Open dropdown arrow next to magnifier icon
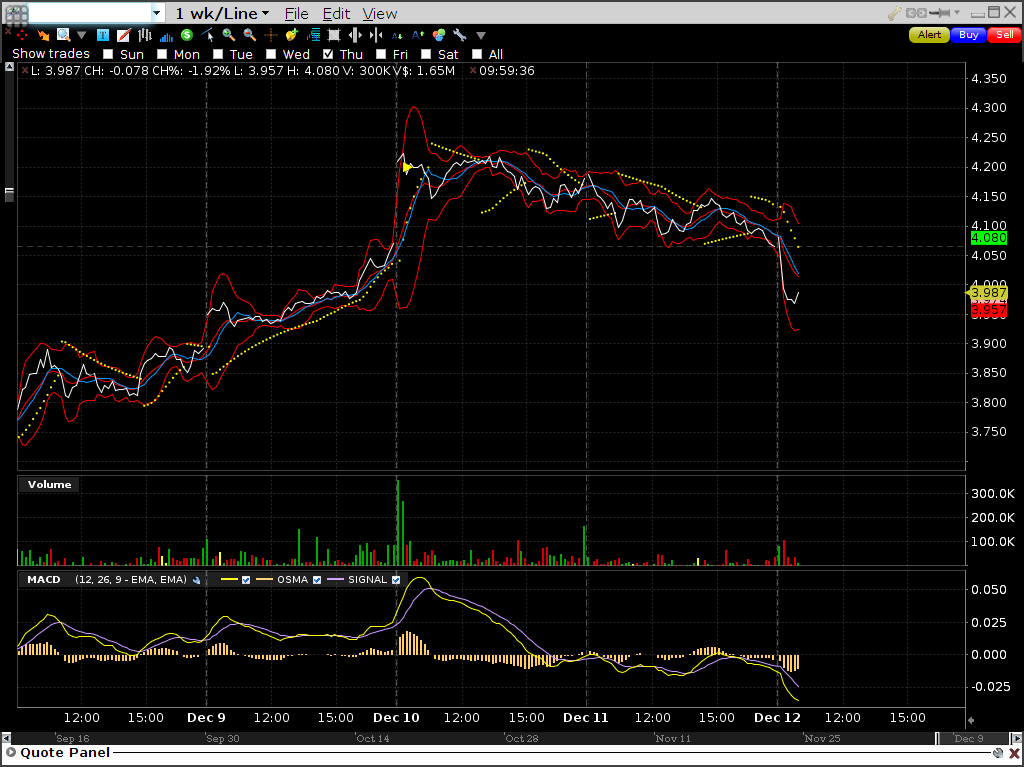The width and height of the screenshot is (1024, 767). 81,35
